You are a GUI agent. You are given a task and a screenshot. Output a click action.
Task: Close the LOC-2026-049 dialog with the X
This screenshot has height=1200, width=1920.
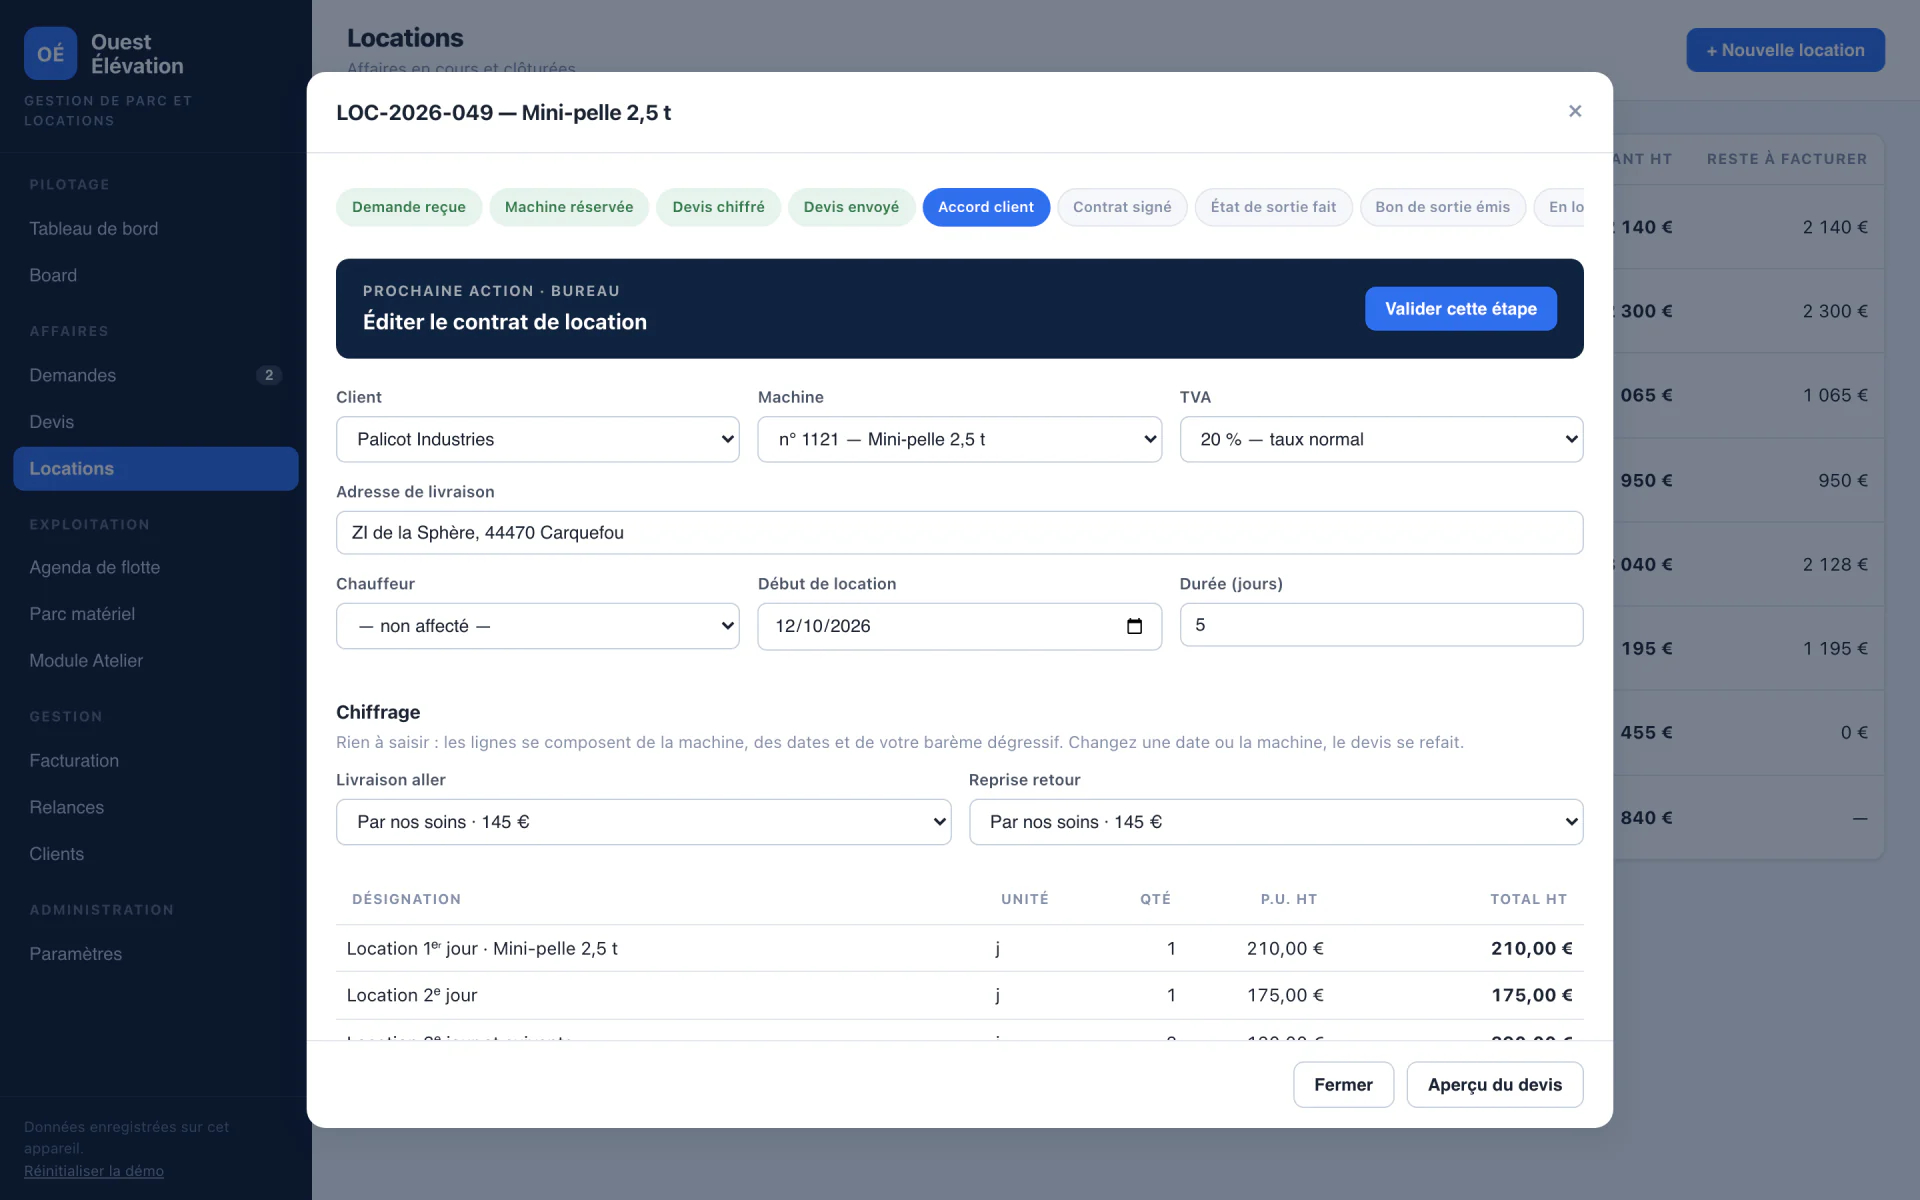(x=1575, y=111)
